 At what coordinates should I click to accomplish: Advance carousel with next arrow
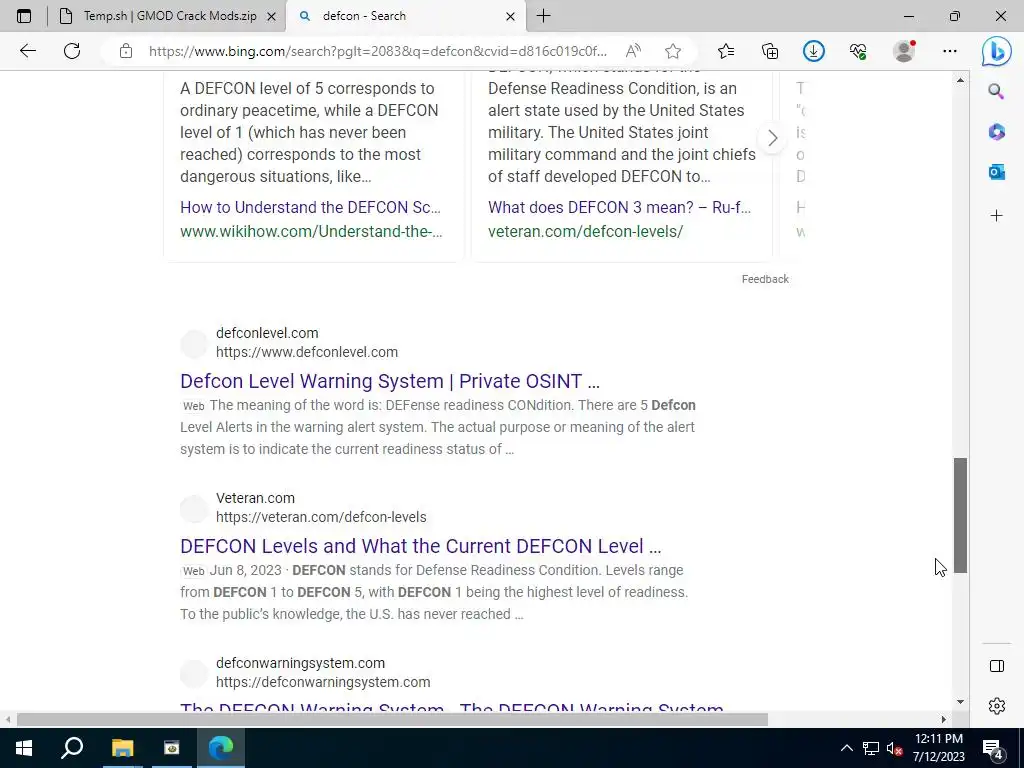(773, 138)
